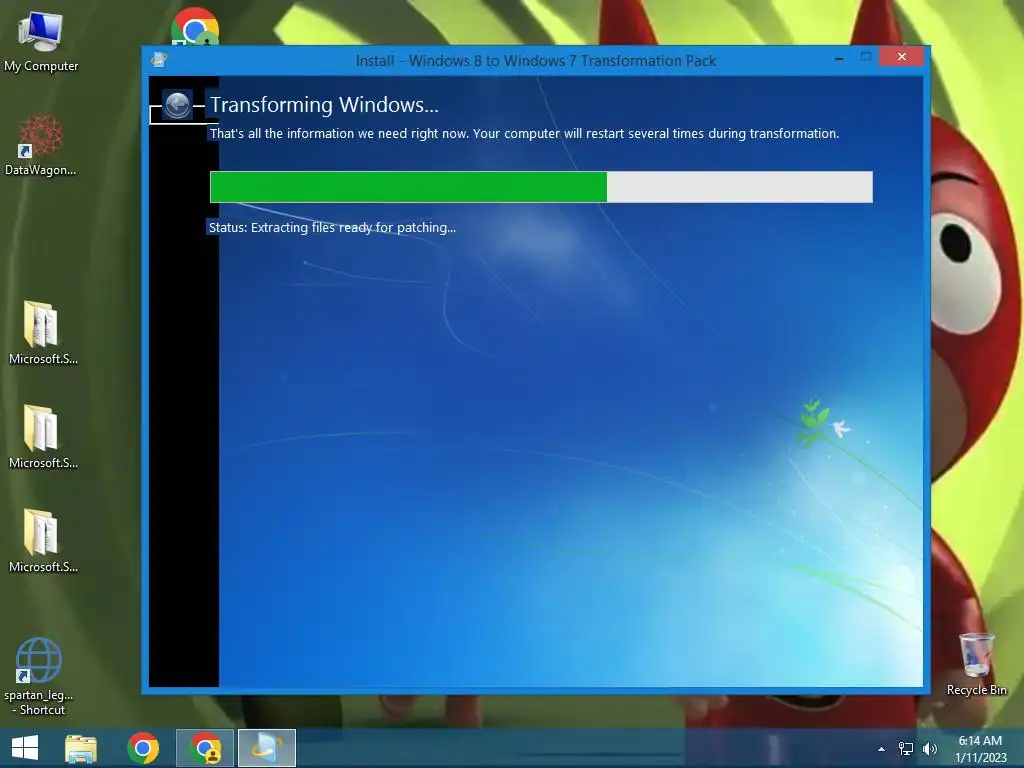Select the Chrome icon behind the installer
Viewport: 1024px width, 768px height.
click(195, 27)
